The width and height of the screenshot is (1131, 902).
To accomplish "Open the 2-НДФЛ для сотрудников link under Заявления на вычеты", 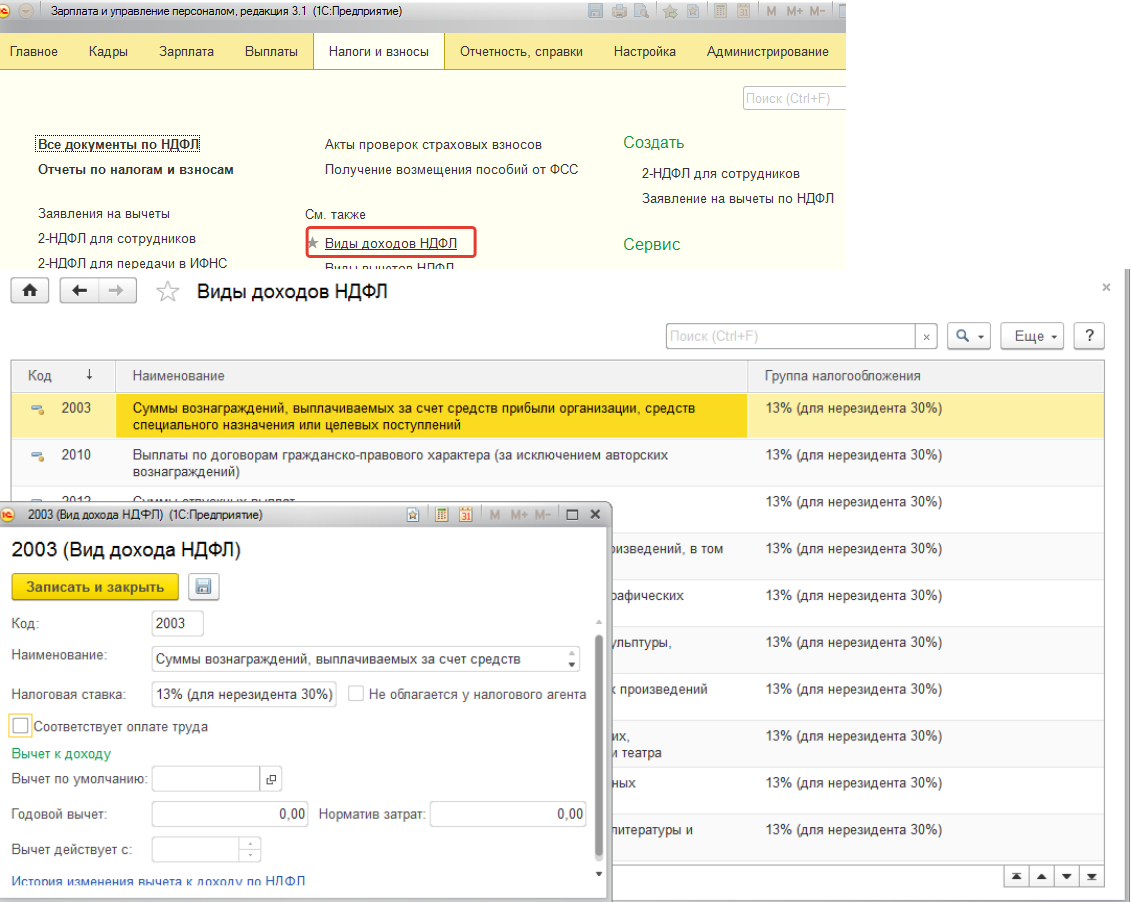I will [x=117, y=239].
